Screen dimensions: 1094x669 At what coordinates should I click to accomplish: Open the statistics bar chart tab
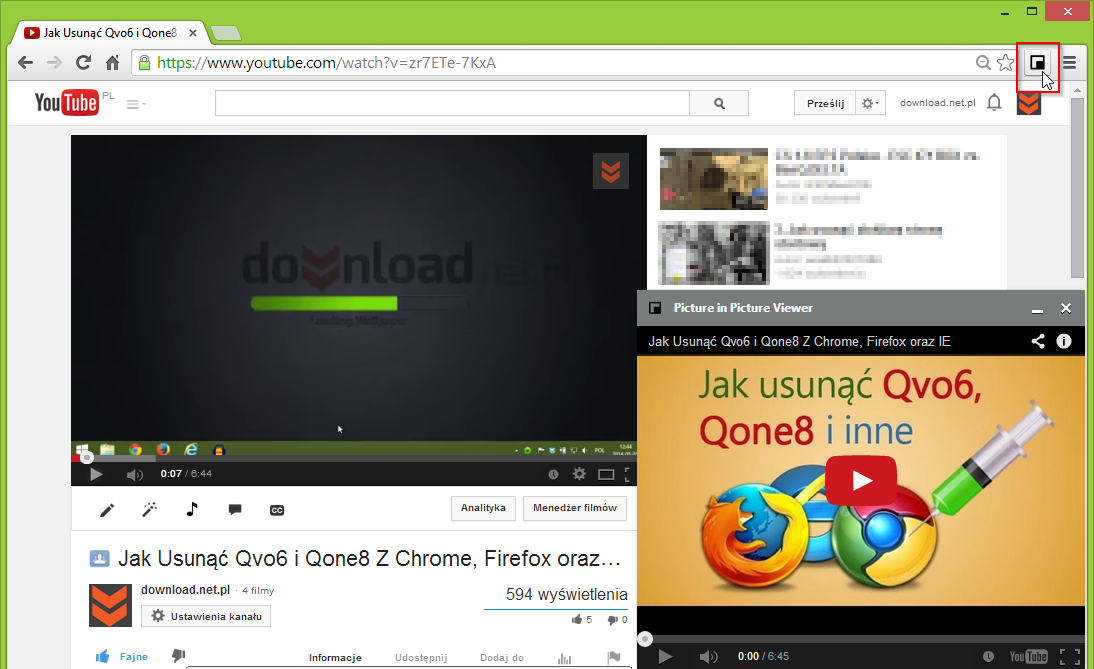(564, 658)
